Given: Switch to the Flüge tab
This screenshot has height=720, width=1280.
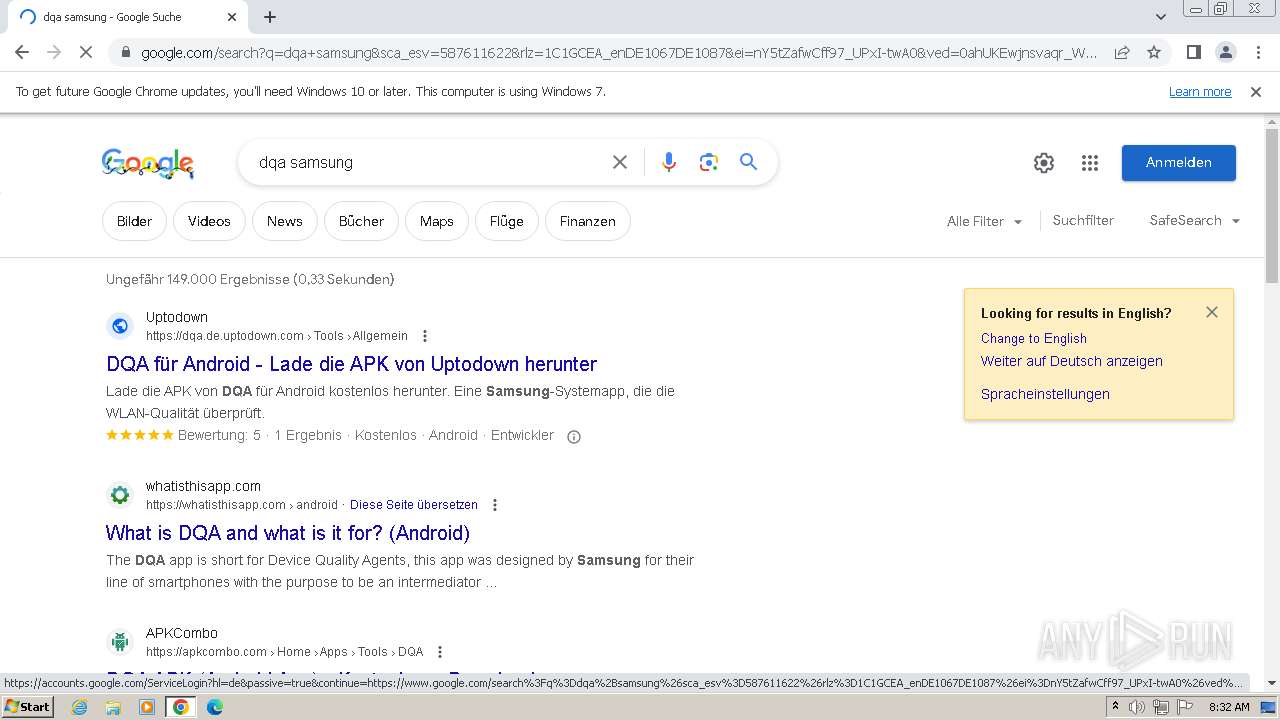Looking at the screenshot, I should 506,221.
